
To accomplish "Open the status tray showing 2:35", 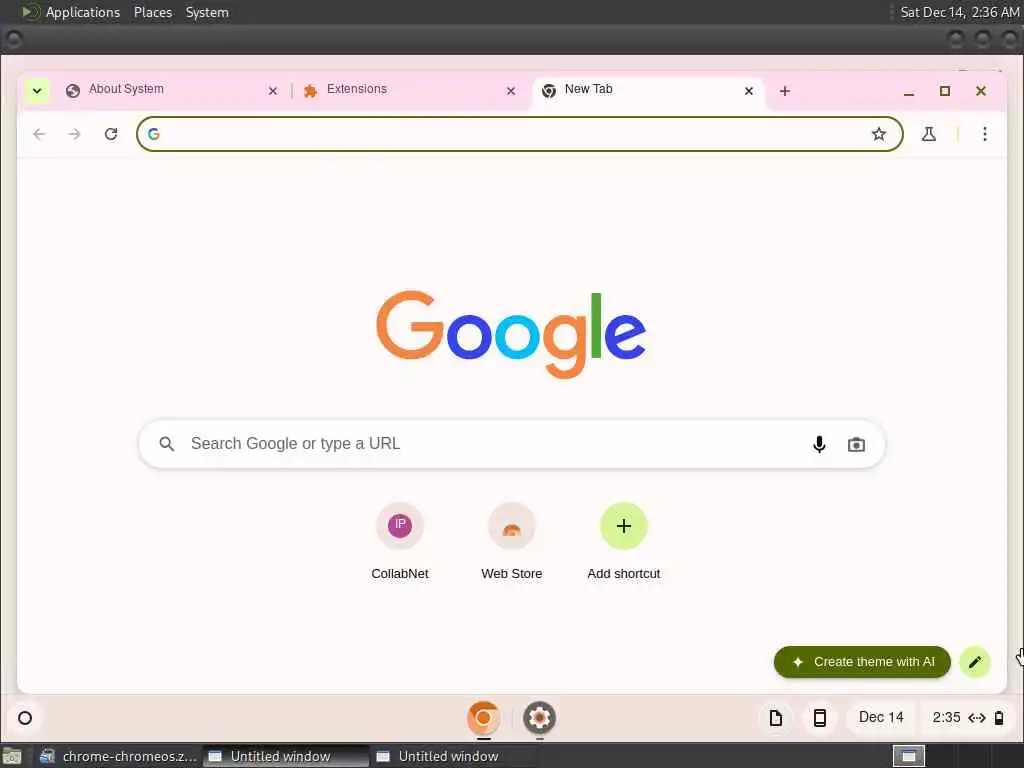I will (x=967, y=717).
